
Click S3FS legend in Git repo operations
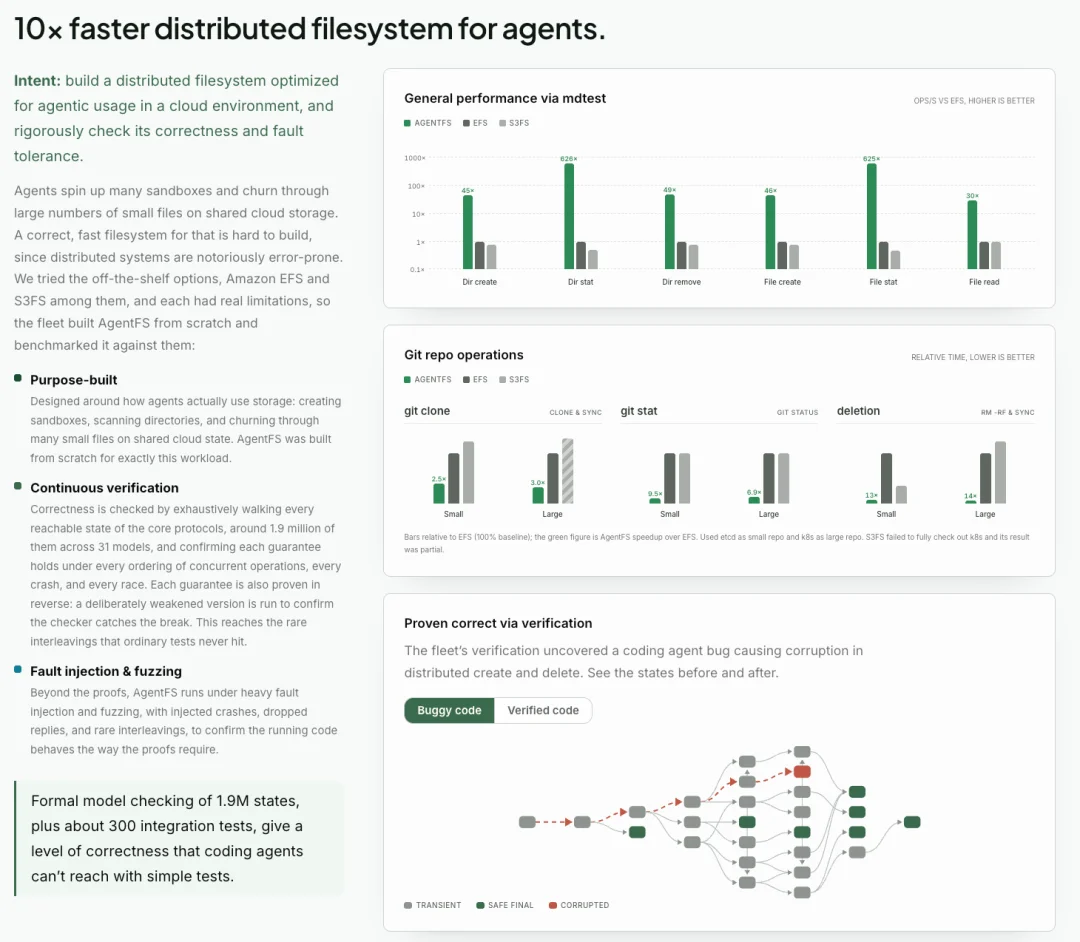point(514,379)
